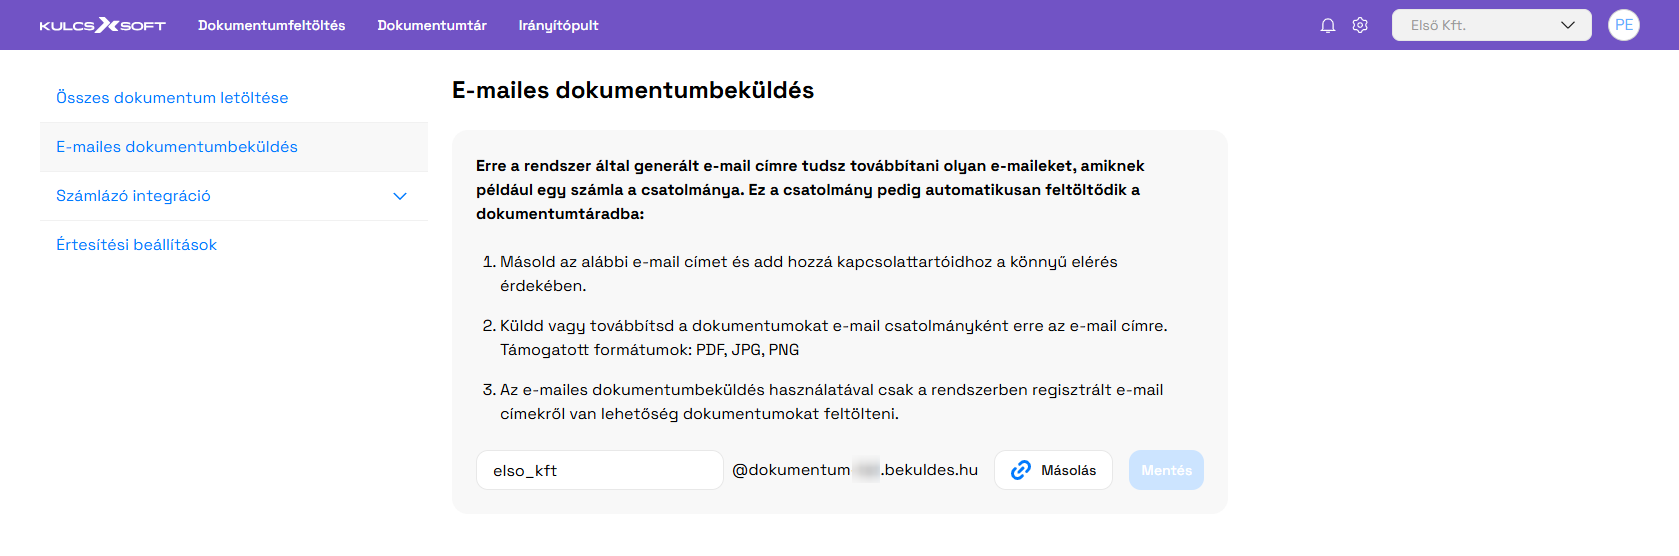This screenshot has height=556, width=1679.
Task: Select Összes dokumentum letöltése in the sidebar
Action: 172,98
